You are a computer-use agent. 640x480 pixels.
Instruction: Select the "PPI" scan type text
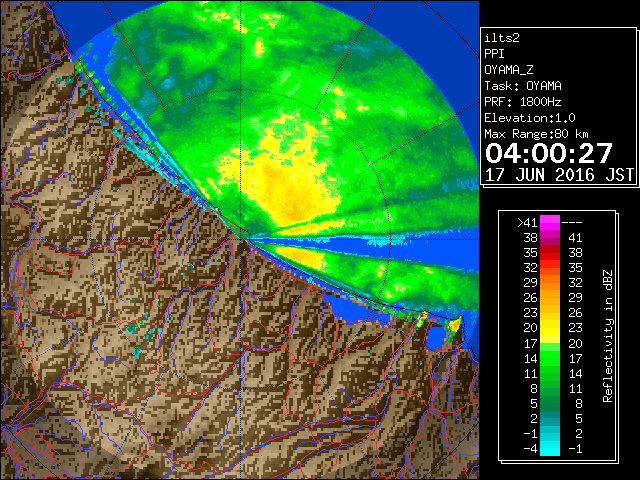pos(494,54)
